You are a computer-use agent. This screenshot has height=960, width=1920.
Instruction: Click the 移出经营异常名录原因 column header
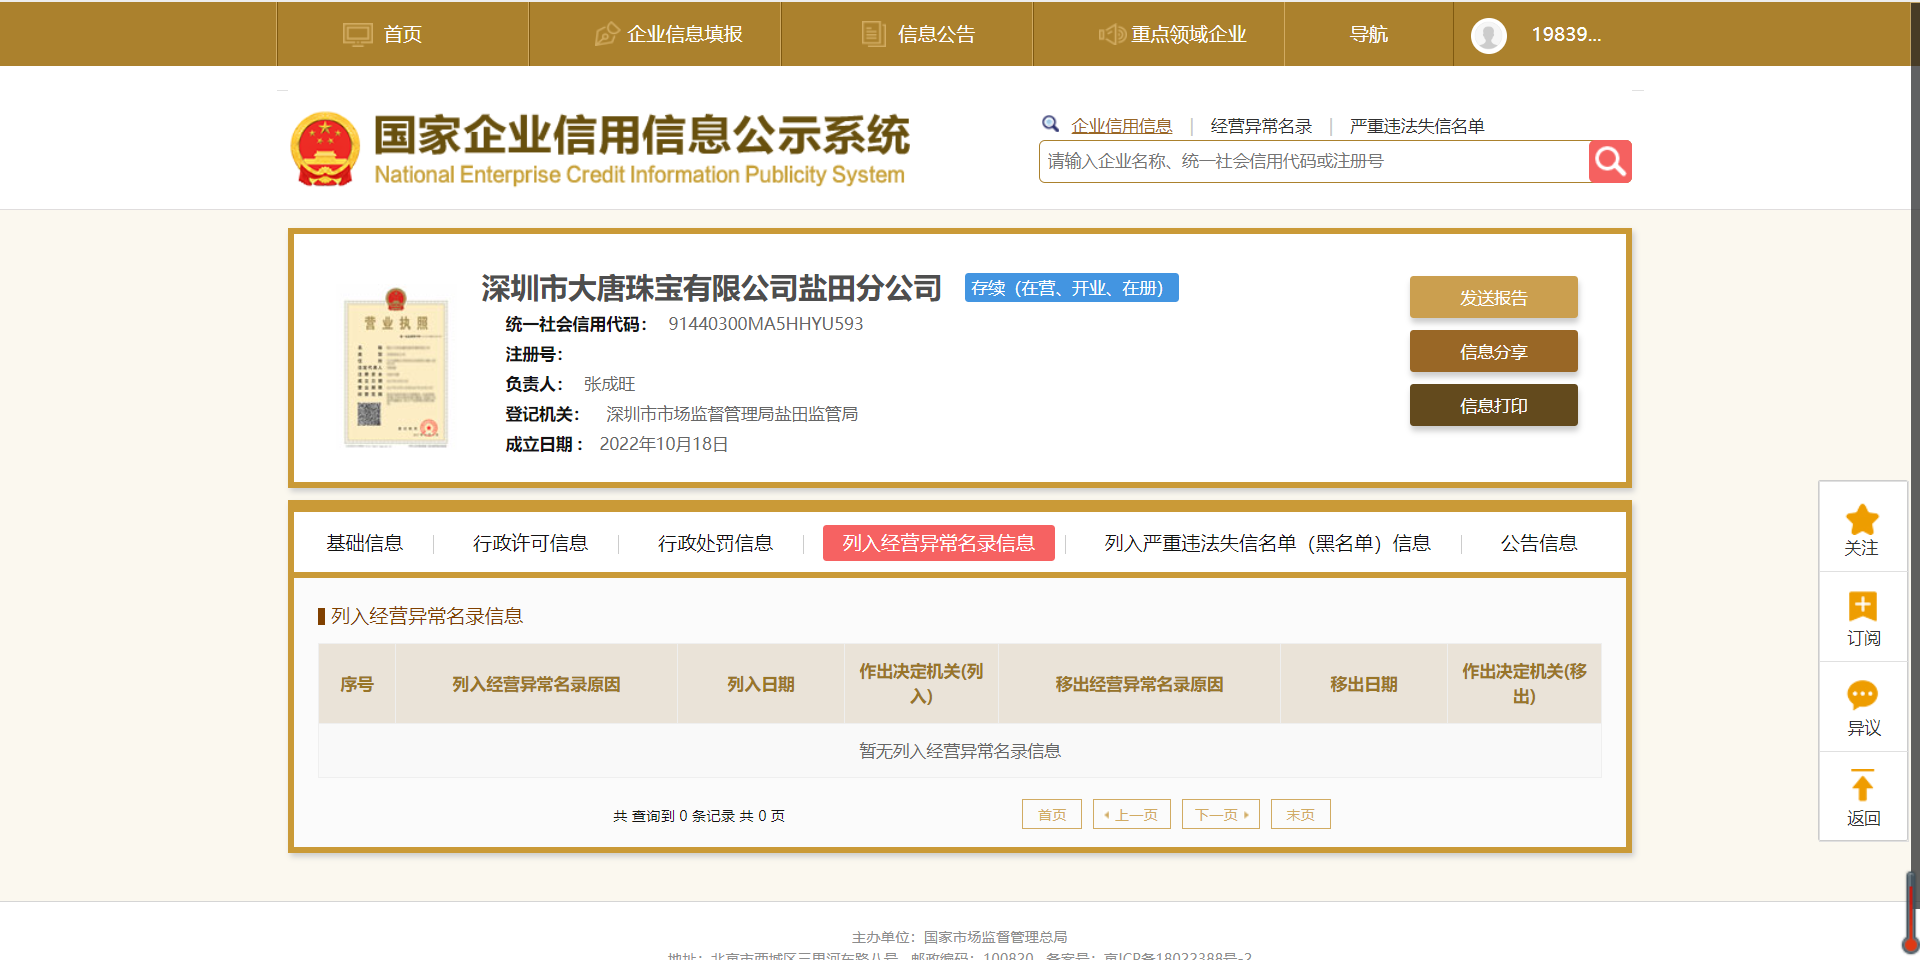pyautogui.click(x=1140, y=684)
